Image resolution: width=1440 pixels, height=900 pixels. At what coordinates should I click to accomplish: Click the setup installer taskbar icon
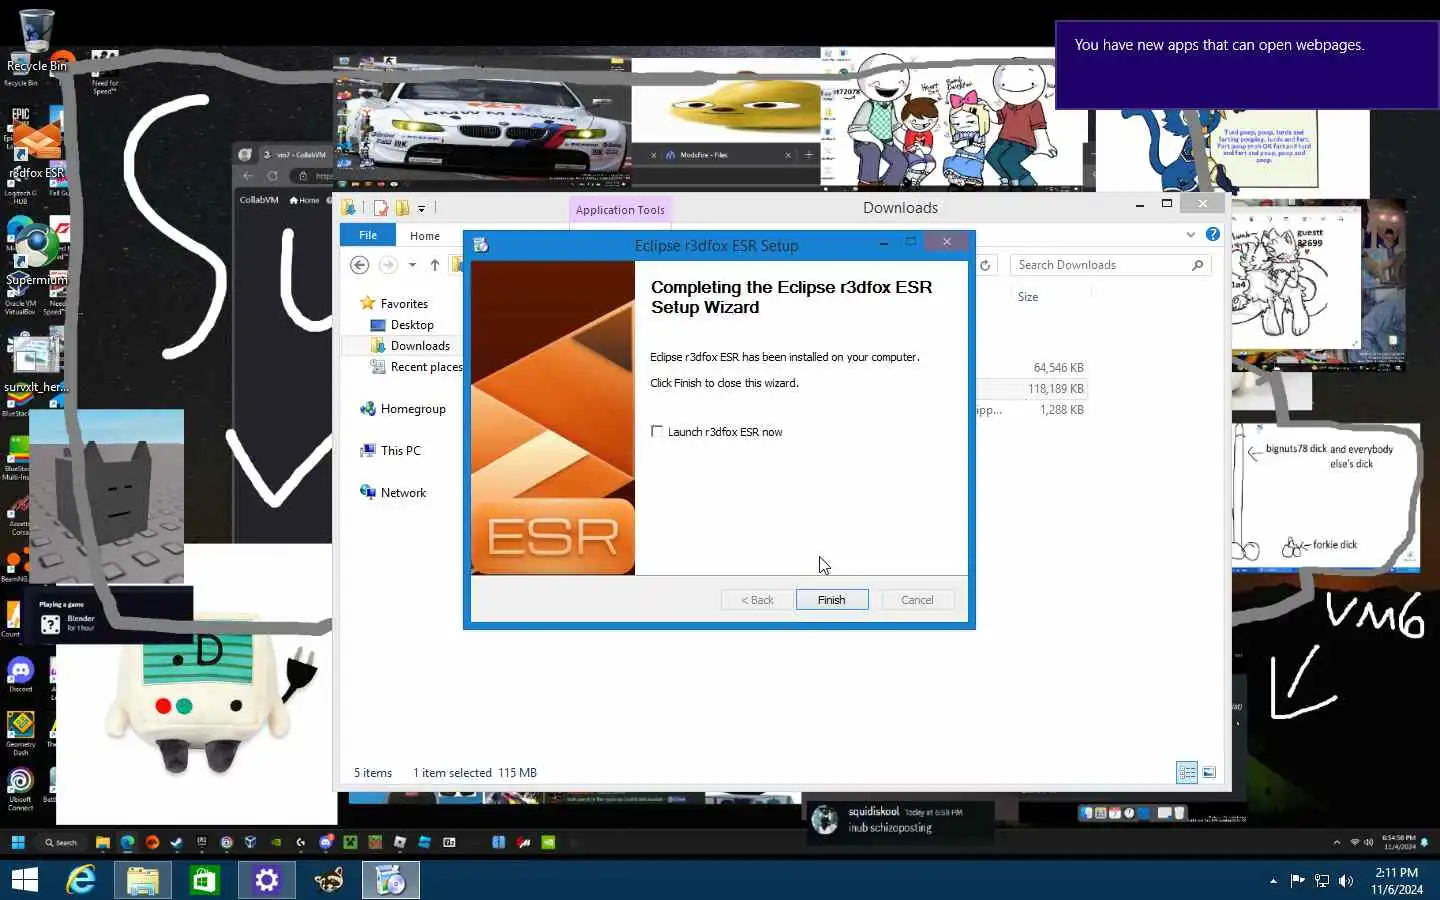point(390,880)
